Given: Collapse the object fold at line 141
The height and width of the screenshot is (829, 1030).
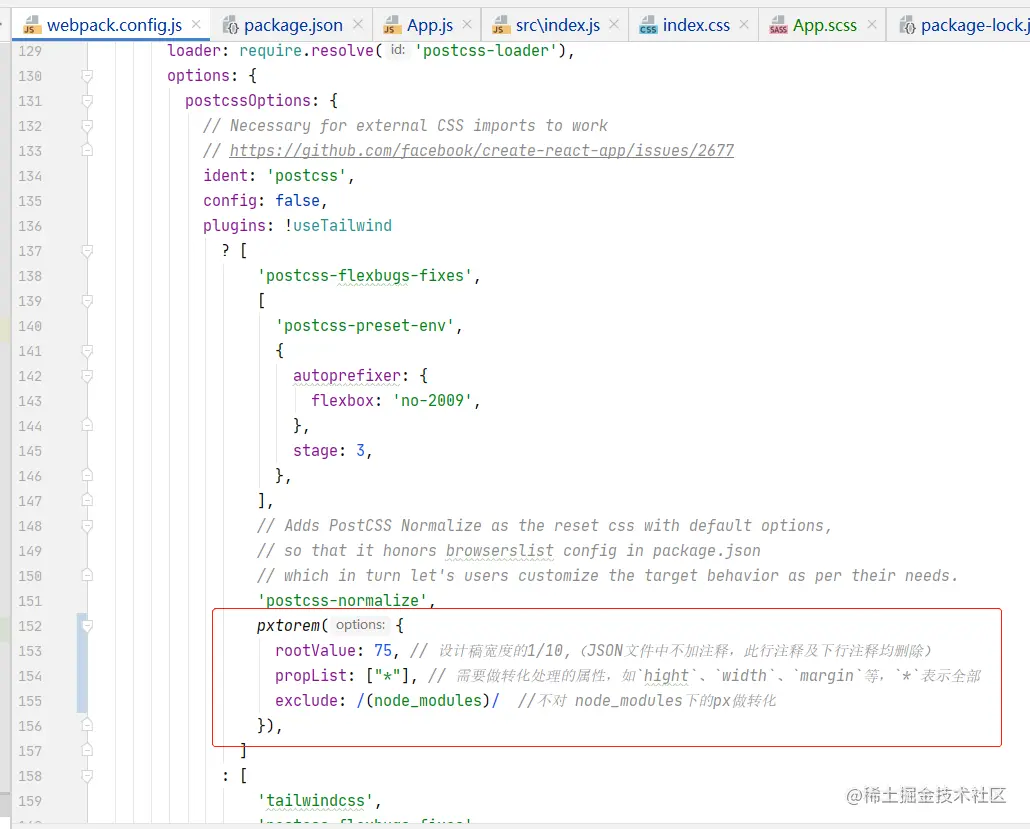Looking at the screenshot, I should pos(87,351).
